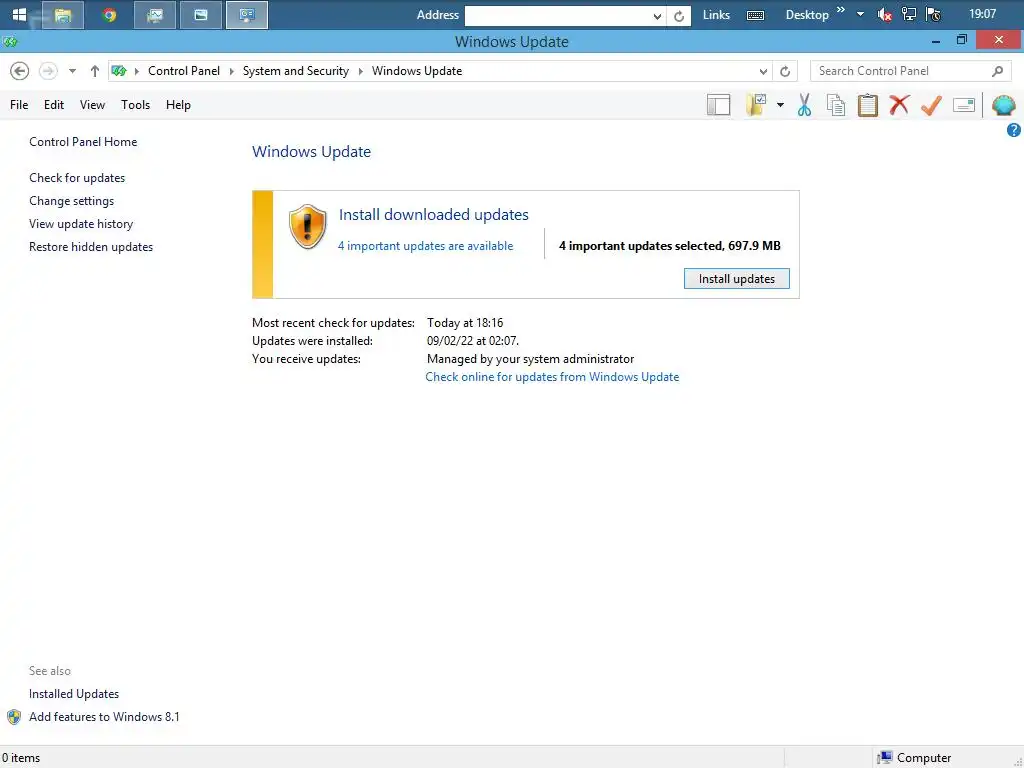Viewport: 1024px width, 768px height.
Task: Show hidden tray icons arrow
Action: click(x=860, y=14)
